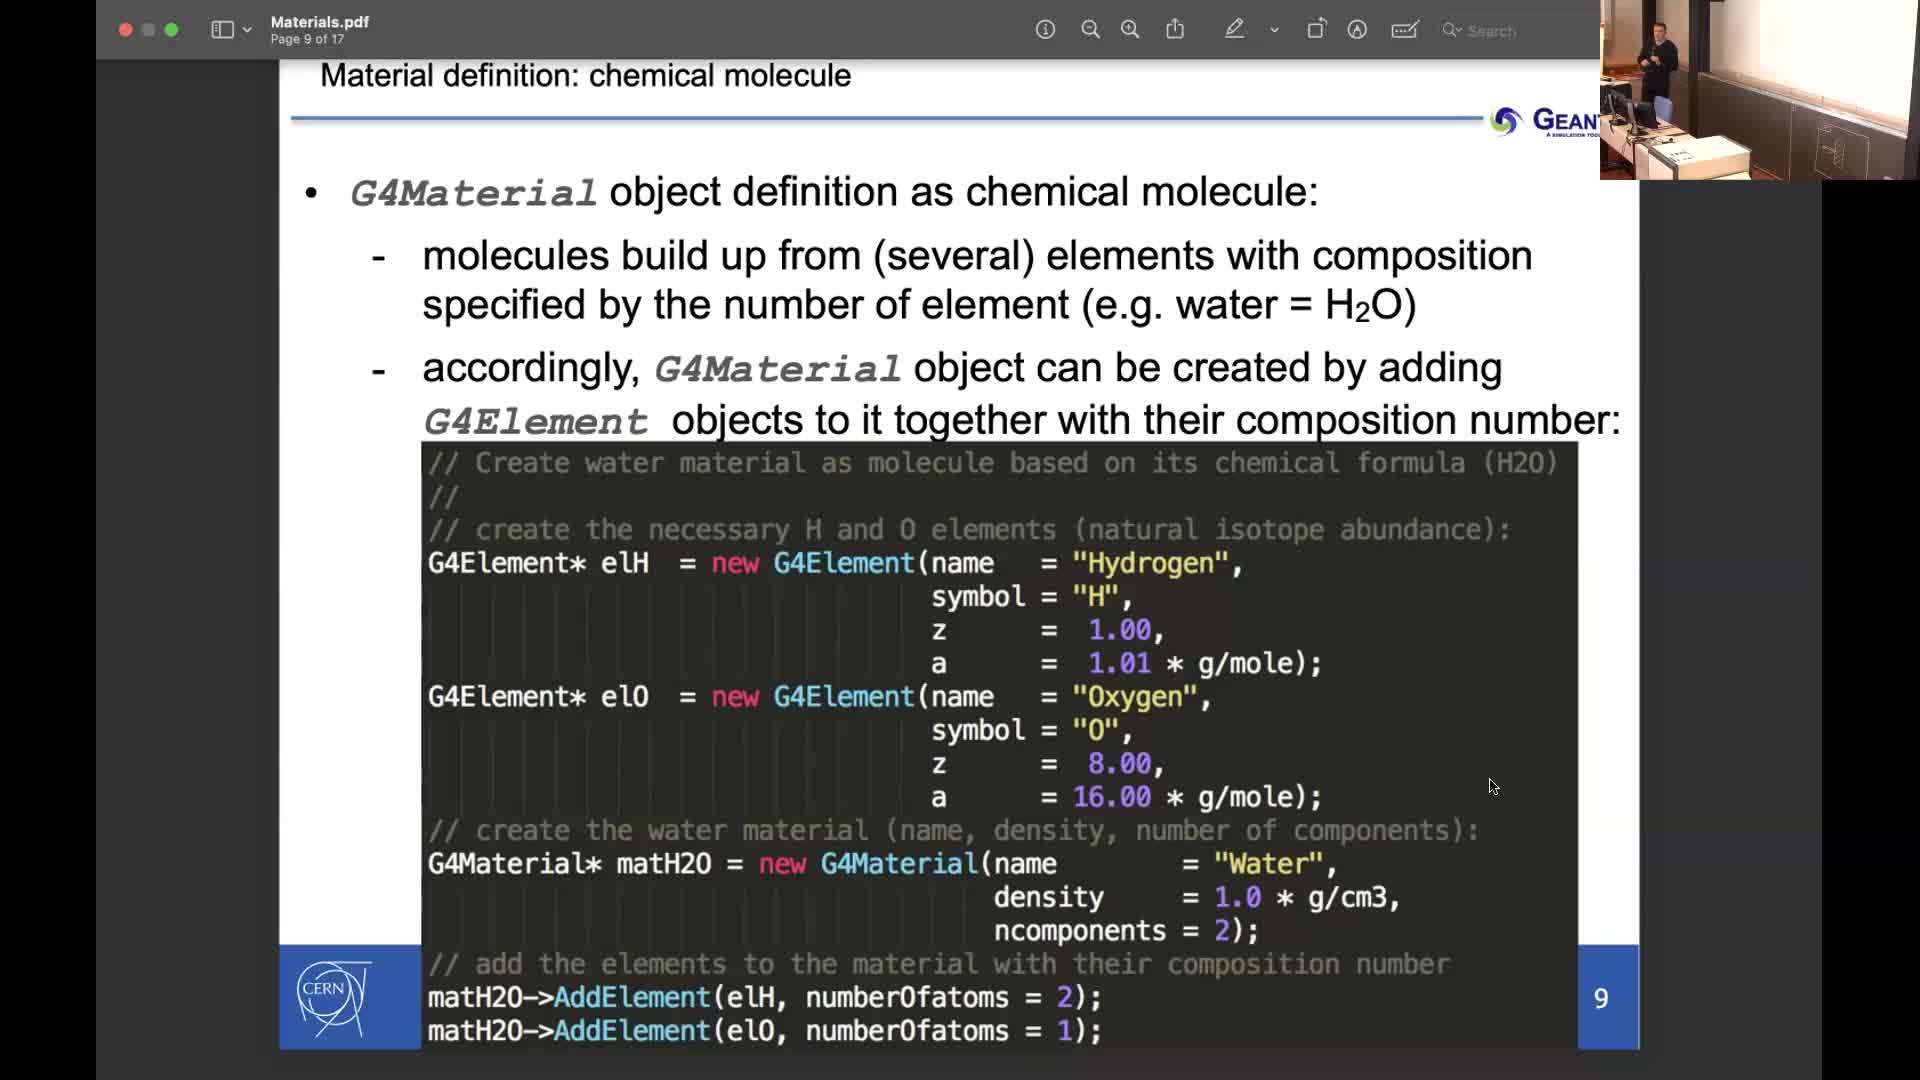The image size is (1920, 1080).
Task: Click the 'Page 9 of 17' indicator
Action: 307,39
